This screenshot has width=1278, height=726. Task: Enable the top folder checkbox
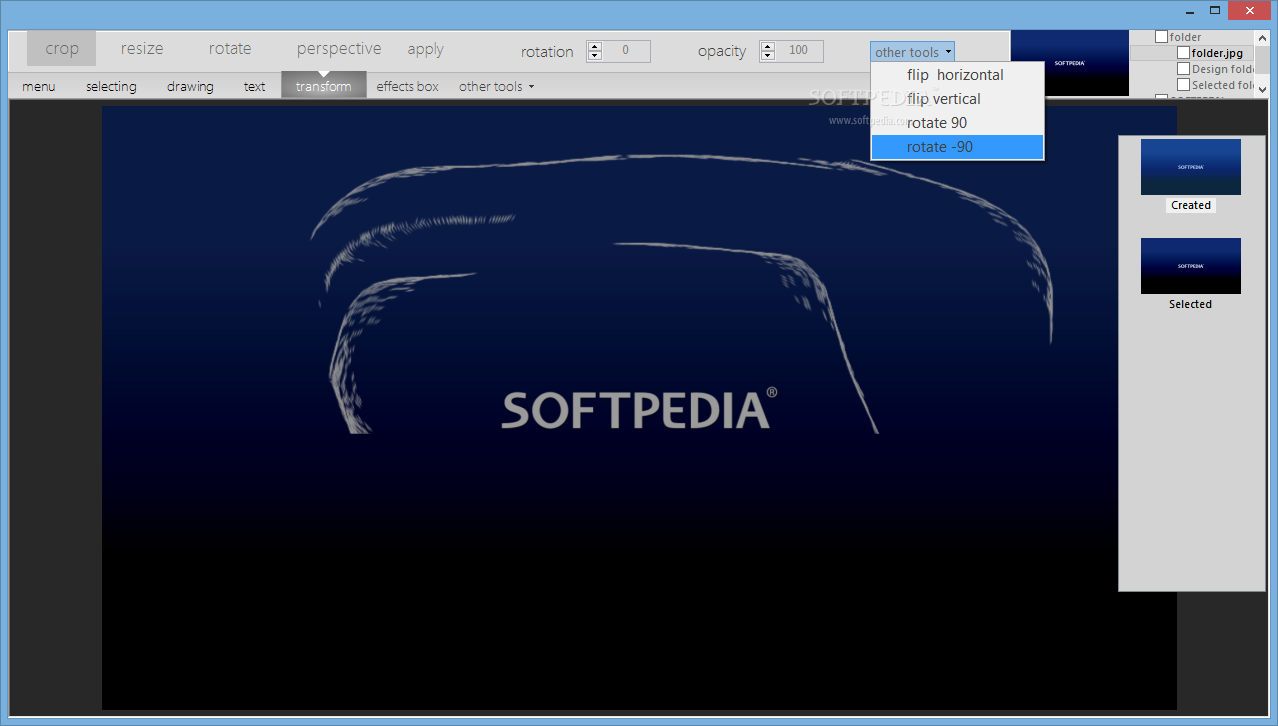[x=1161, y=37]
